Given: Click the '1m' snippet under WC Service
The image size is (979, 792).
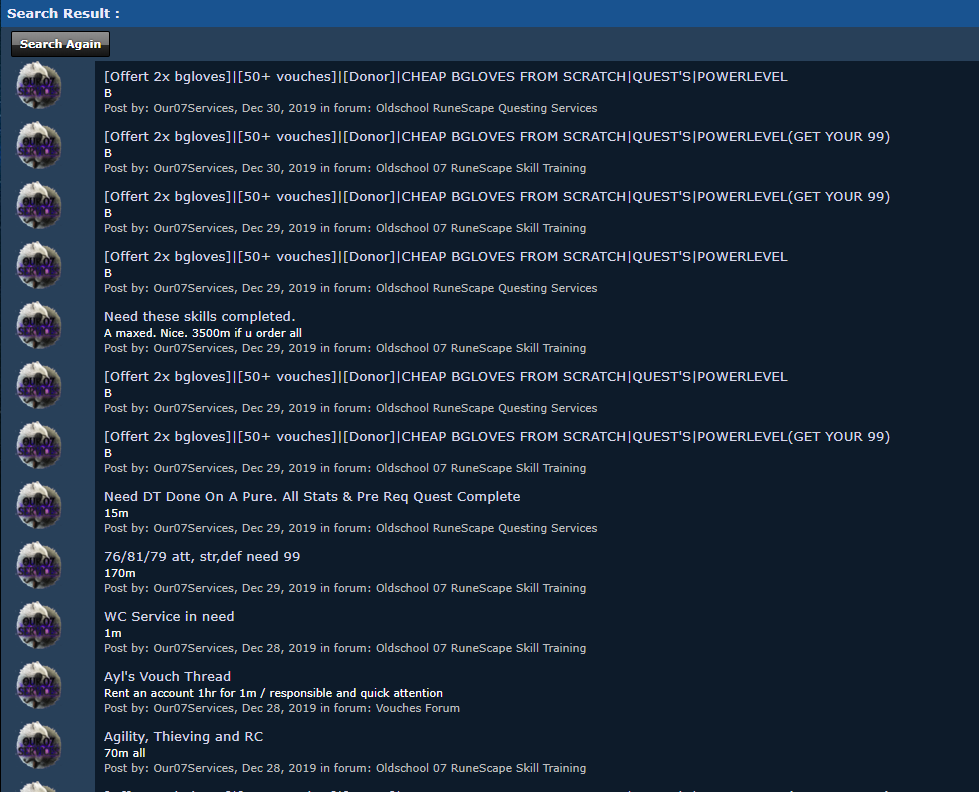Looking at the screenshot, I should (x=112, y=633).
